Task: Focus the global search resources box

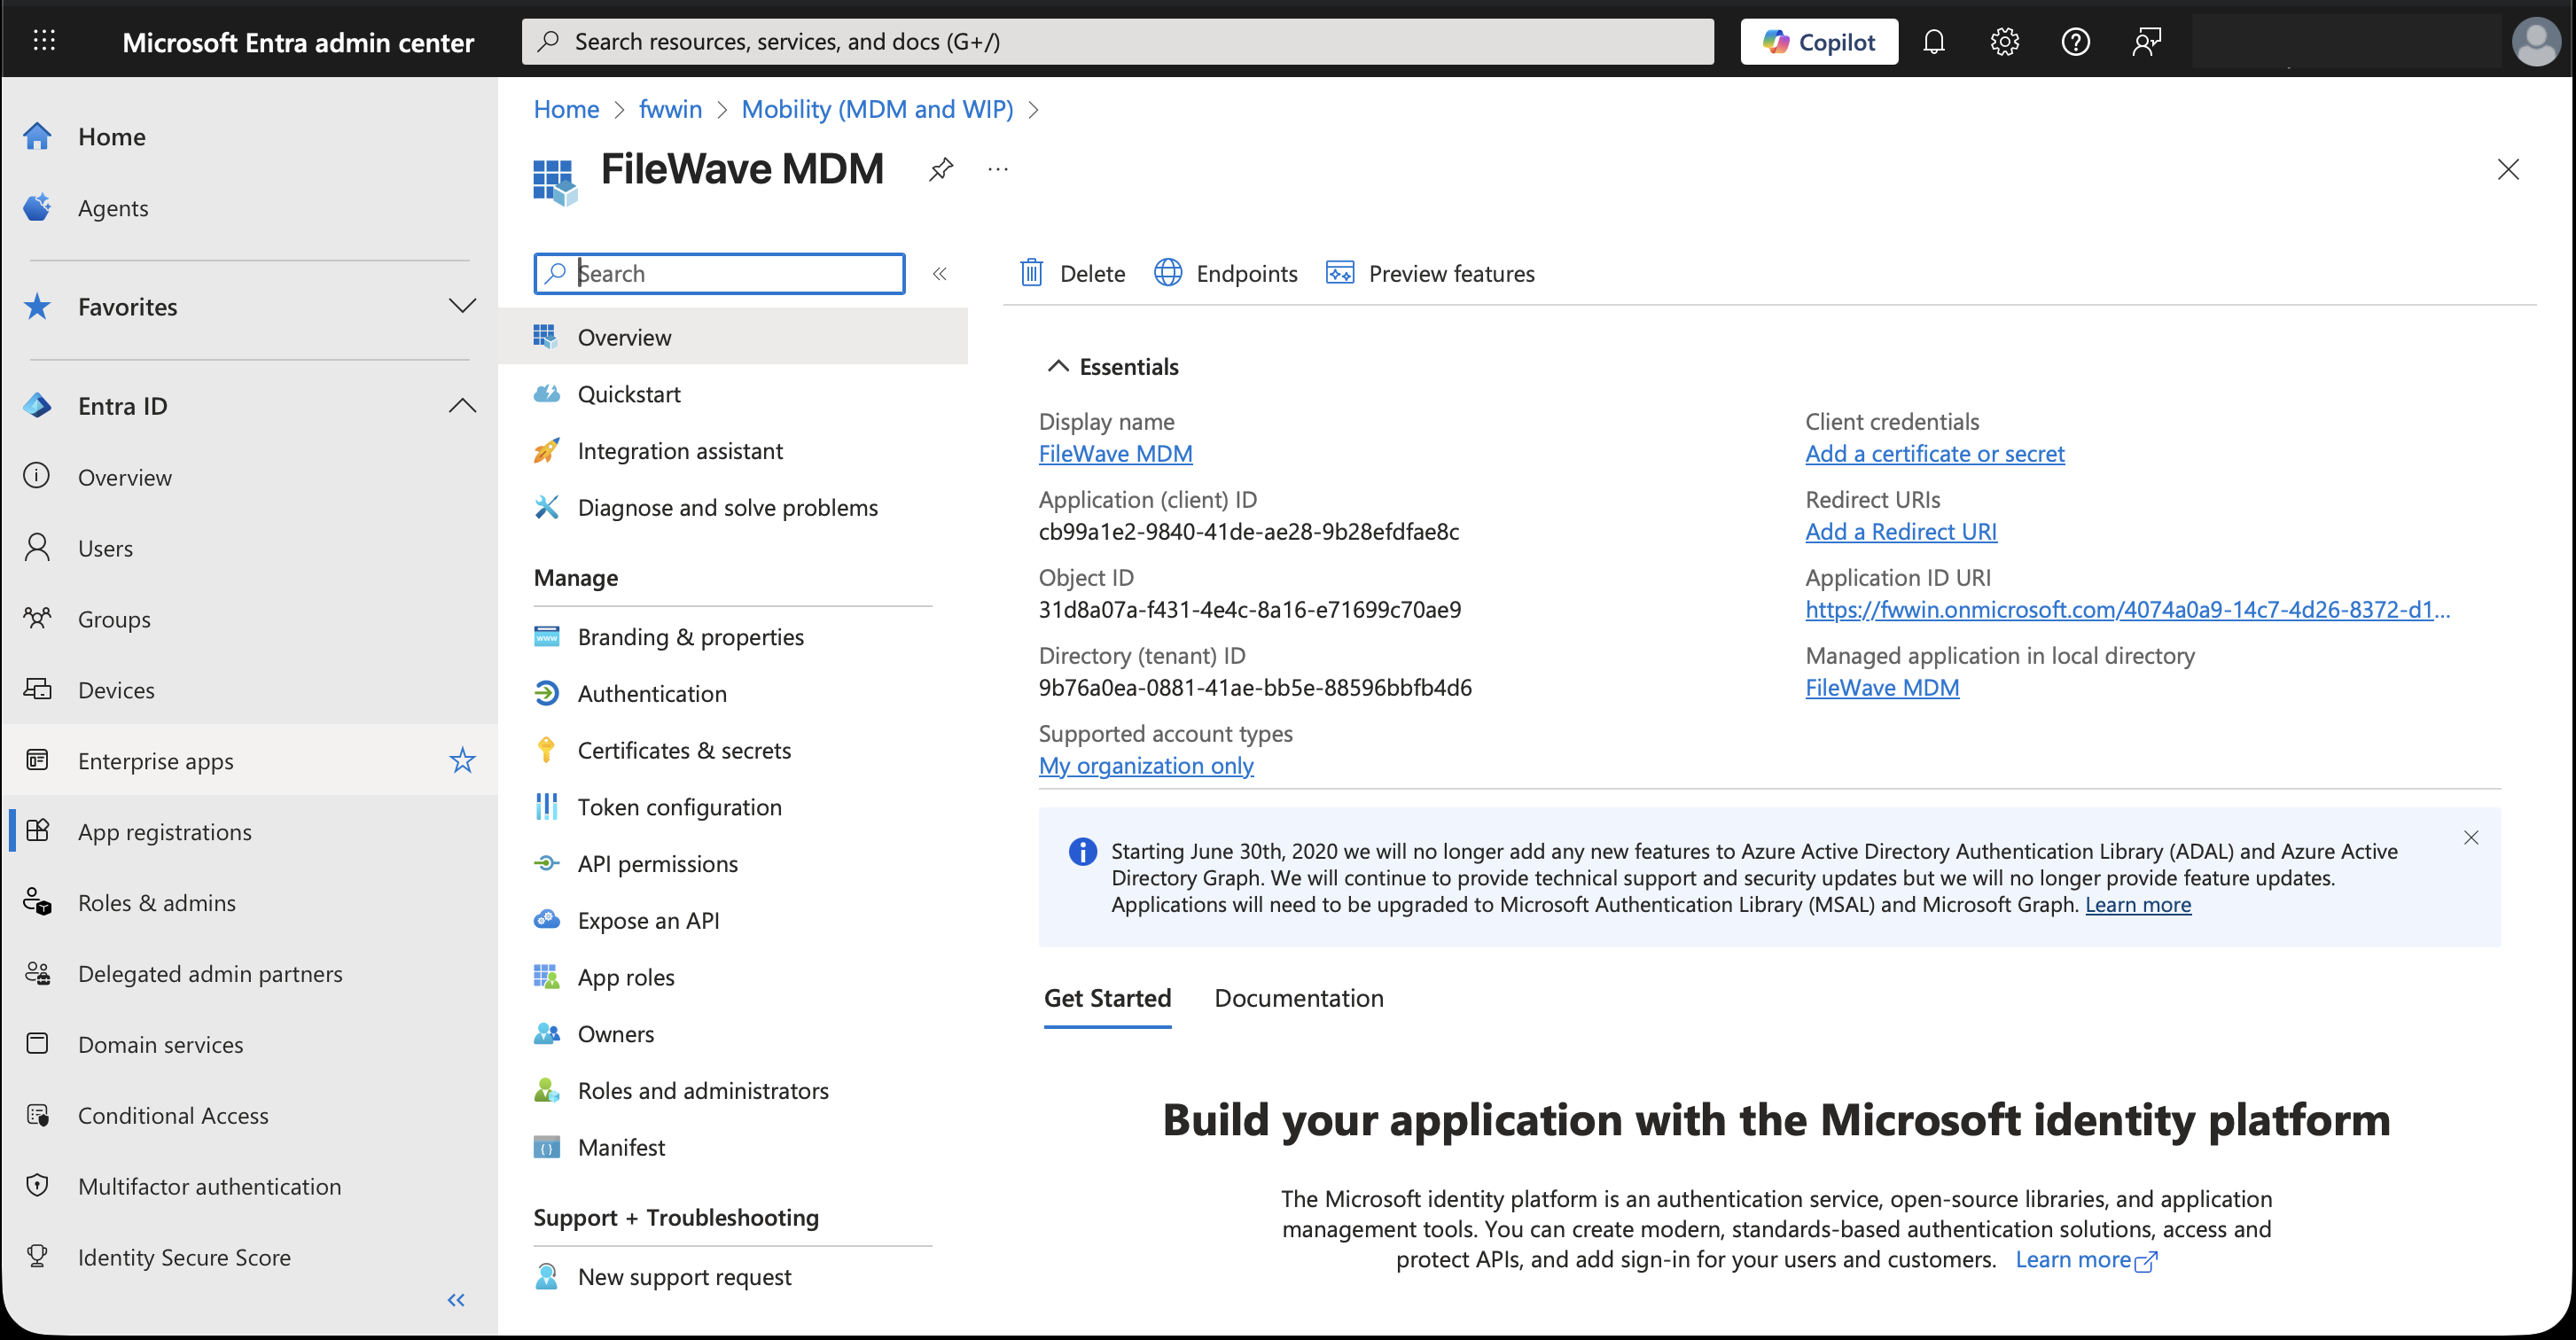Action: [1117, 41]
